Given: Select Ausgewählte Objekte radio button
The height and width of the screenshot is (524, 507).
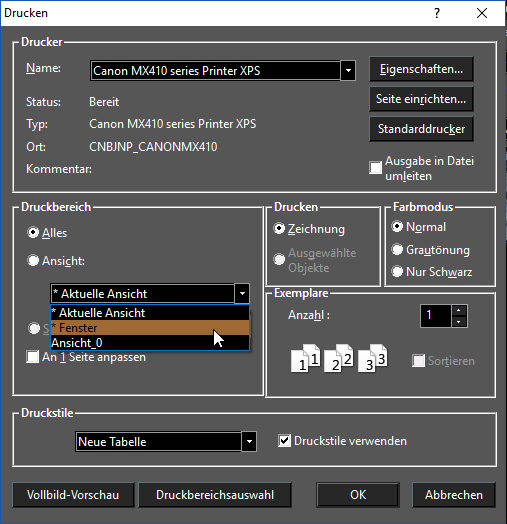Looking at the screenshot, I should pos(279,259).
